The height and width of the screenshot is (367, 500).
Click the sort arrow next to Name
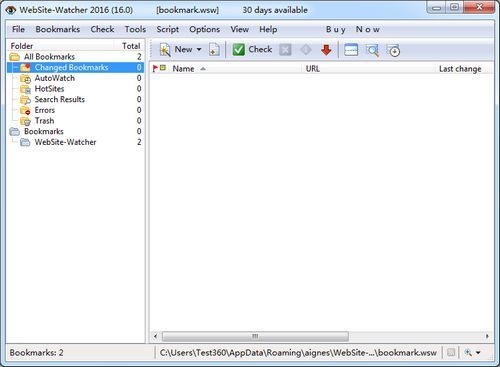[203, 69]
